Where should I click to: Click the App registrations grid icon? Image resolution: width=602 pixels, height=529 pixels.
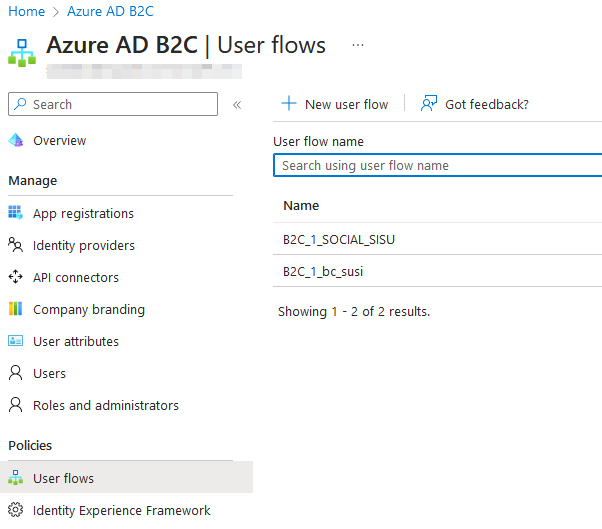click(16, 212)
